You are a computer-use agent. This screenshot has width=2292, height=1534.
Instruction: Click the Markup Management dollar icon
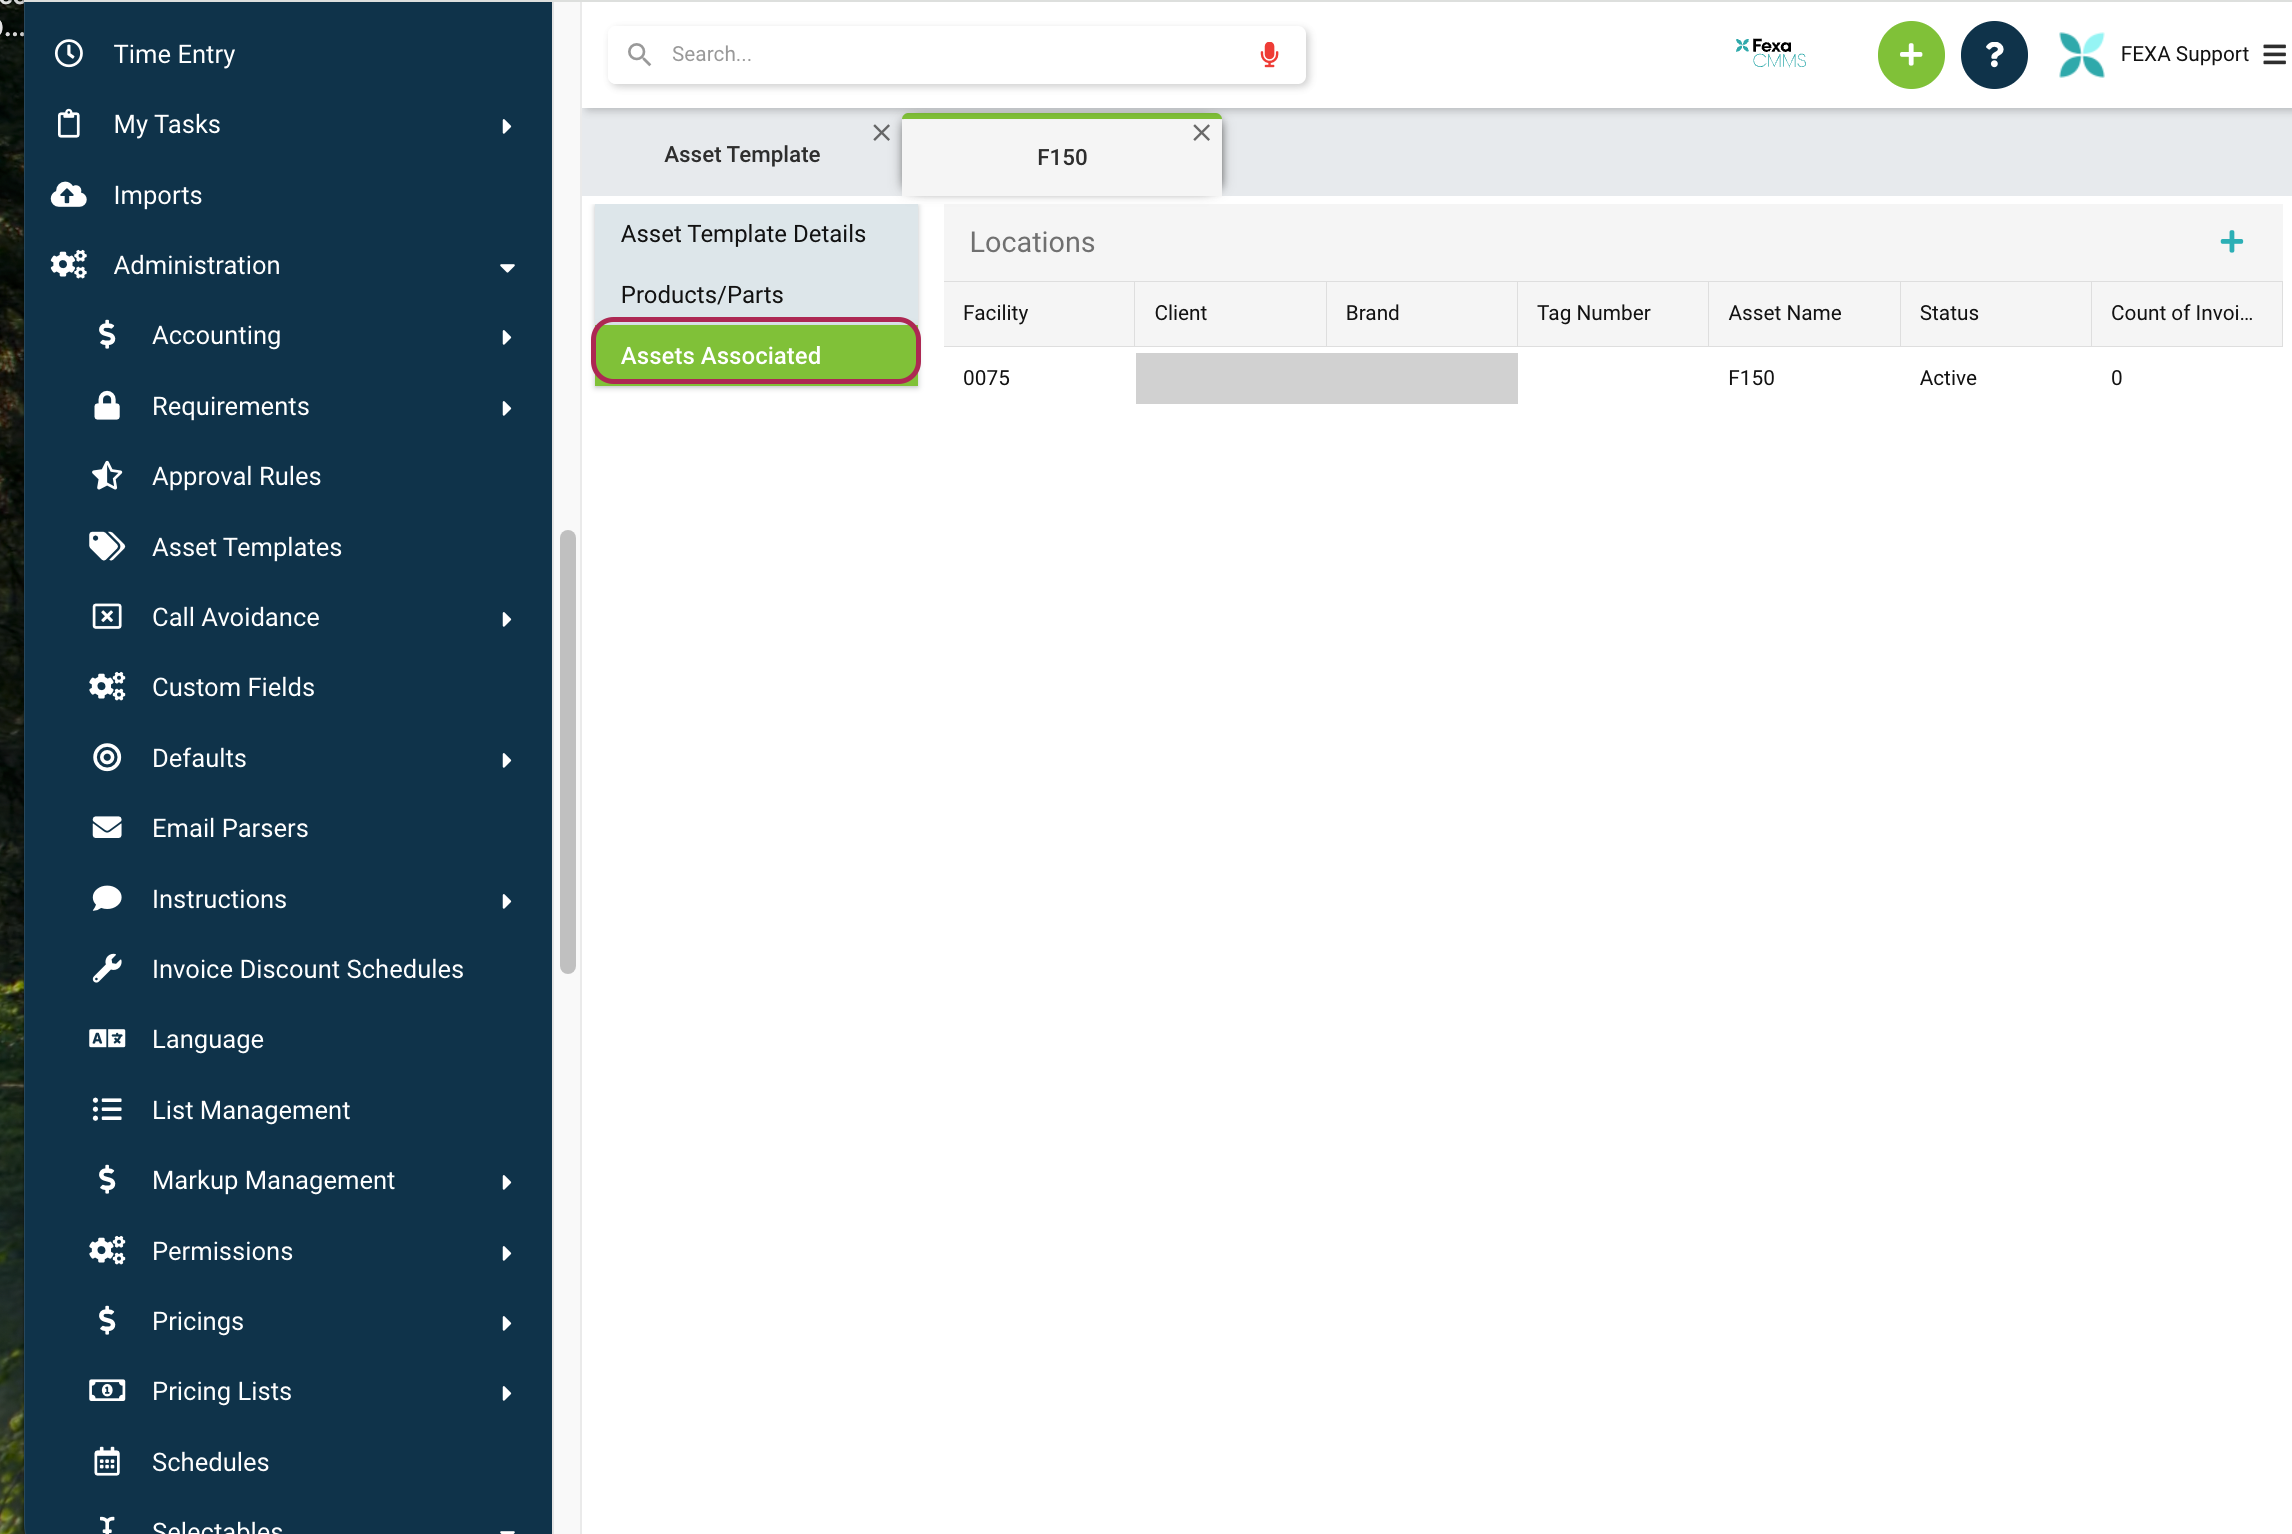coord(107,1180)
